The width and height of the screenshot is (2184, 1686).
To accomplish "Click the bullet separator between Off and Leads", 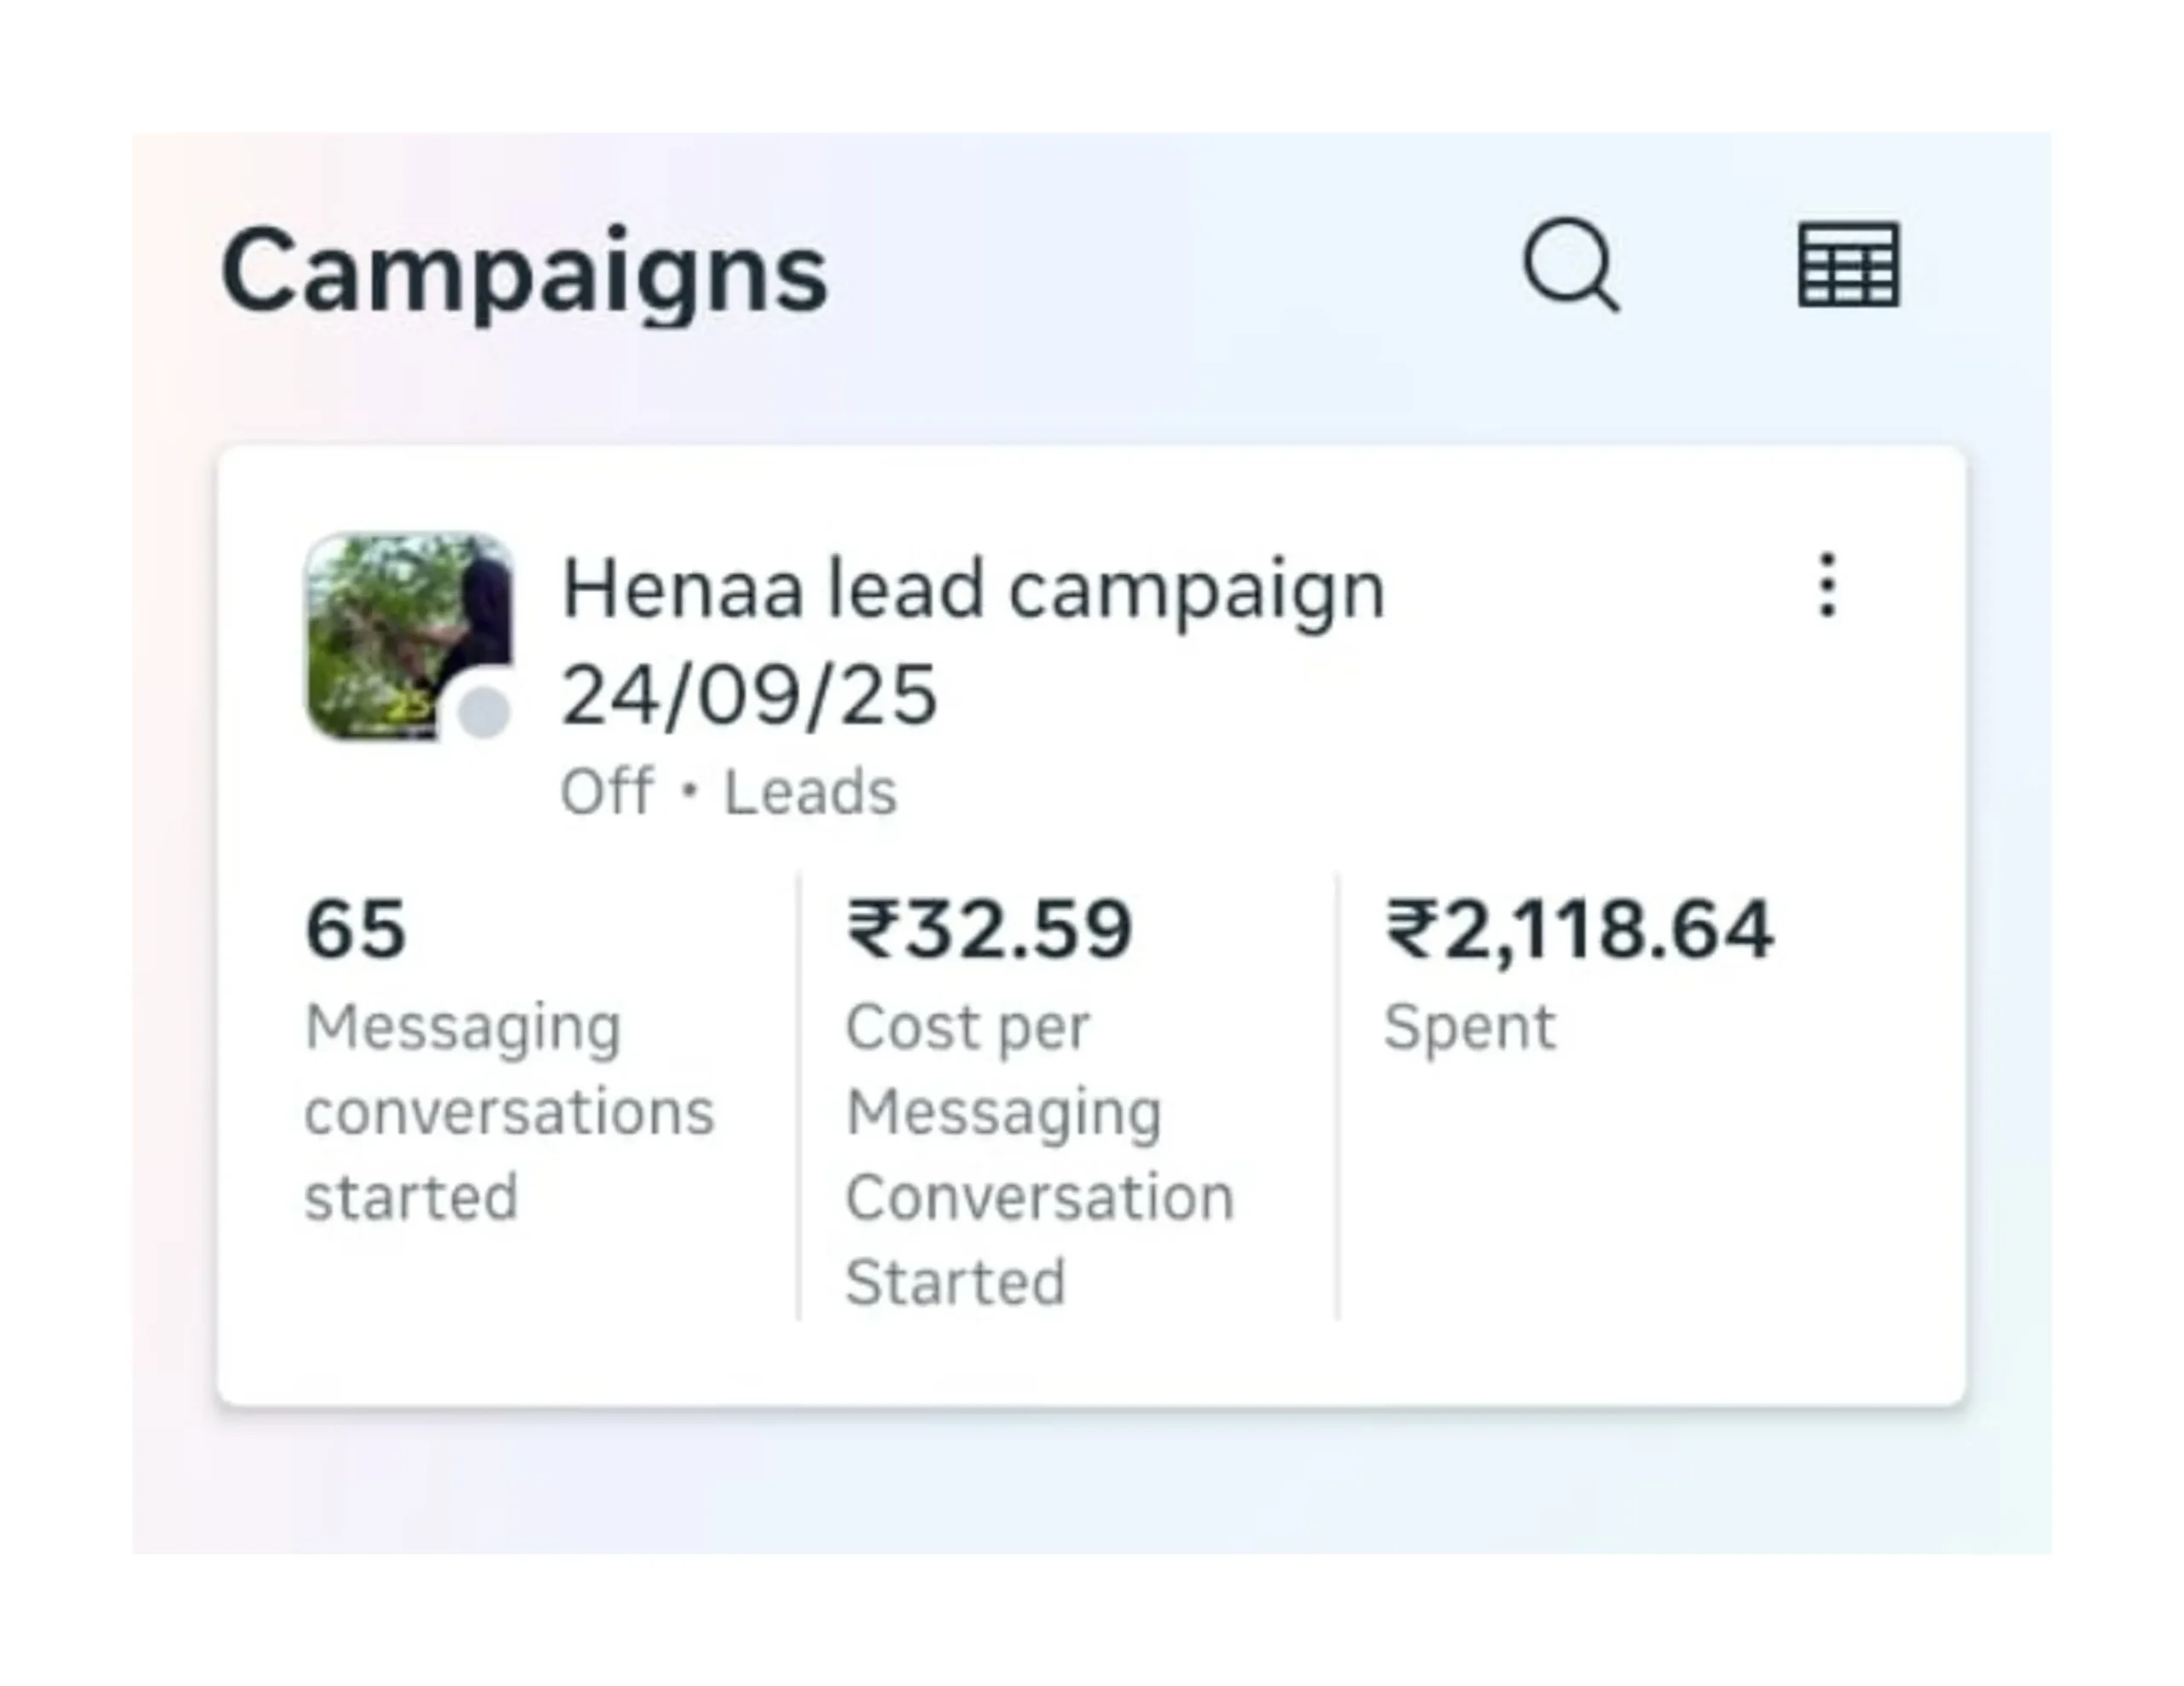I will pyautogui.click(x=688, y=792).
